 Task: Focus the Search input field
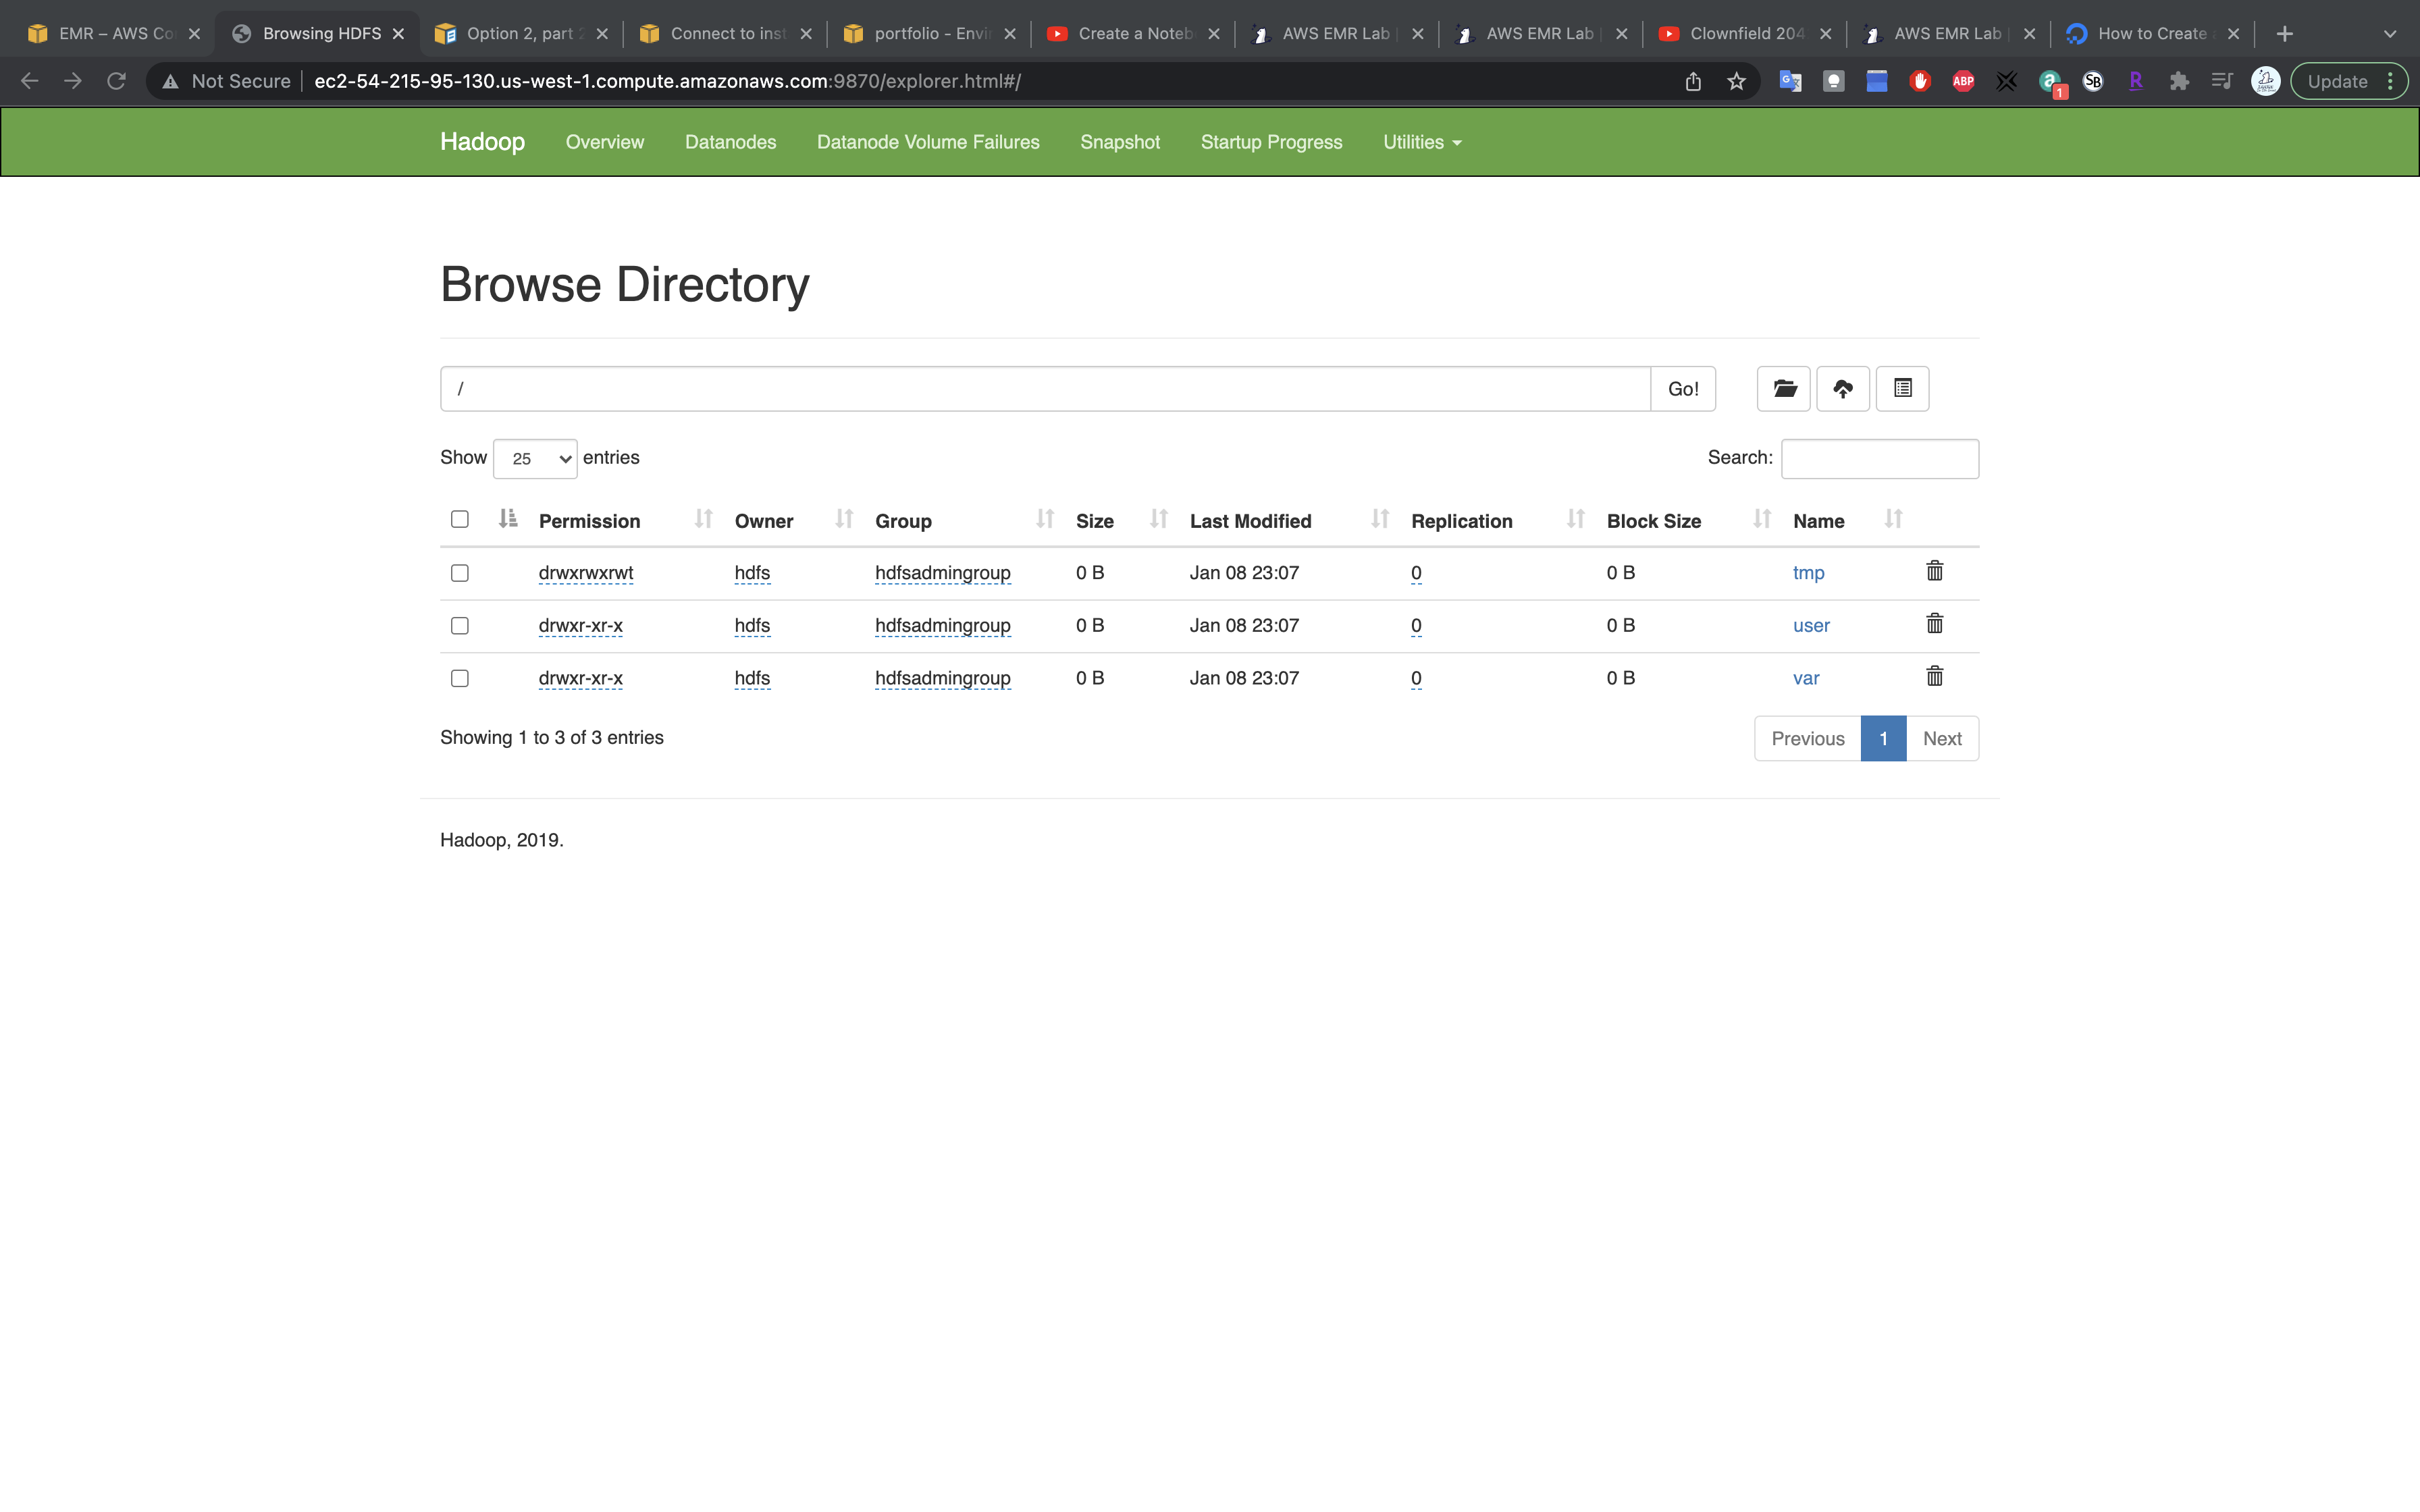click(x=1879, y=459)
